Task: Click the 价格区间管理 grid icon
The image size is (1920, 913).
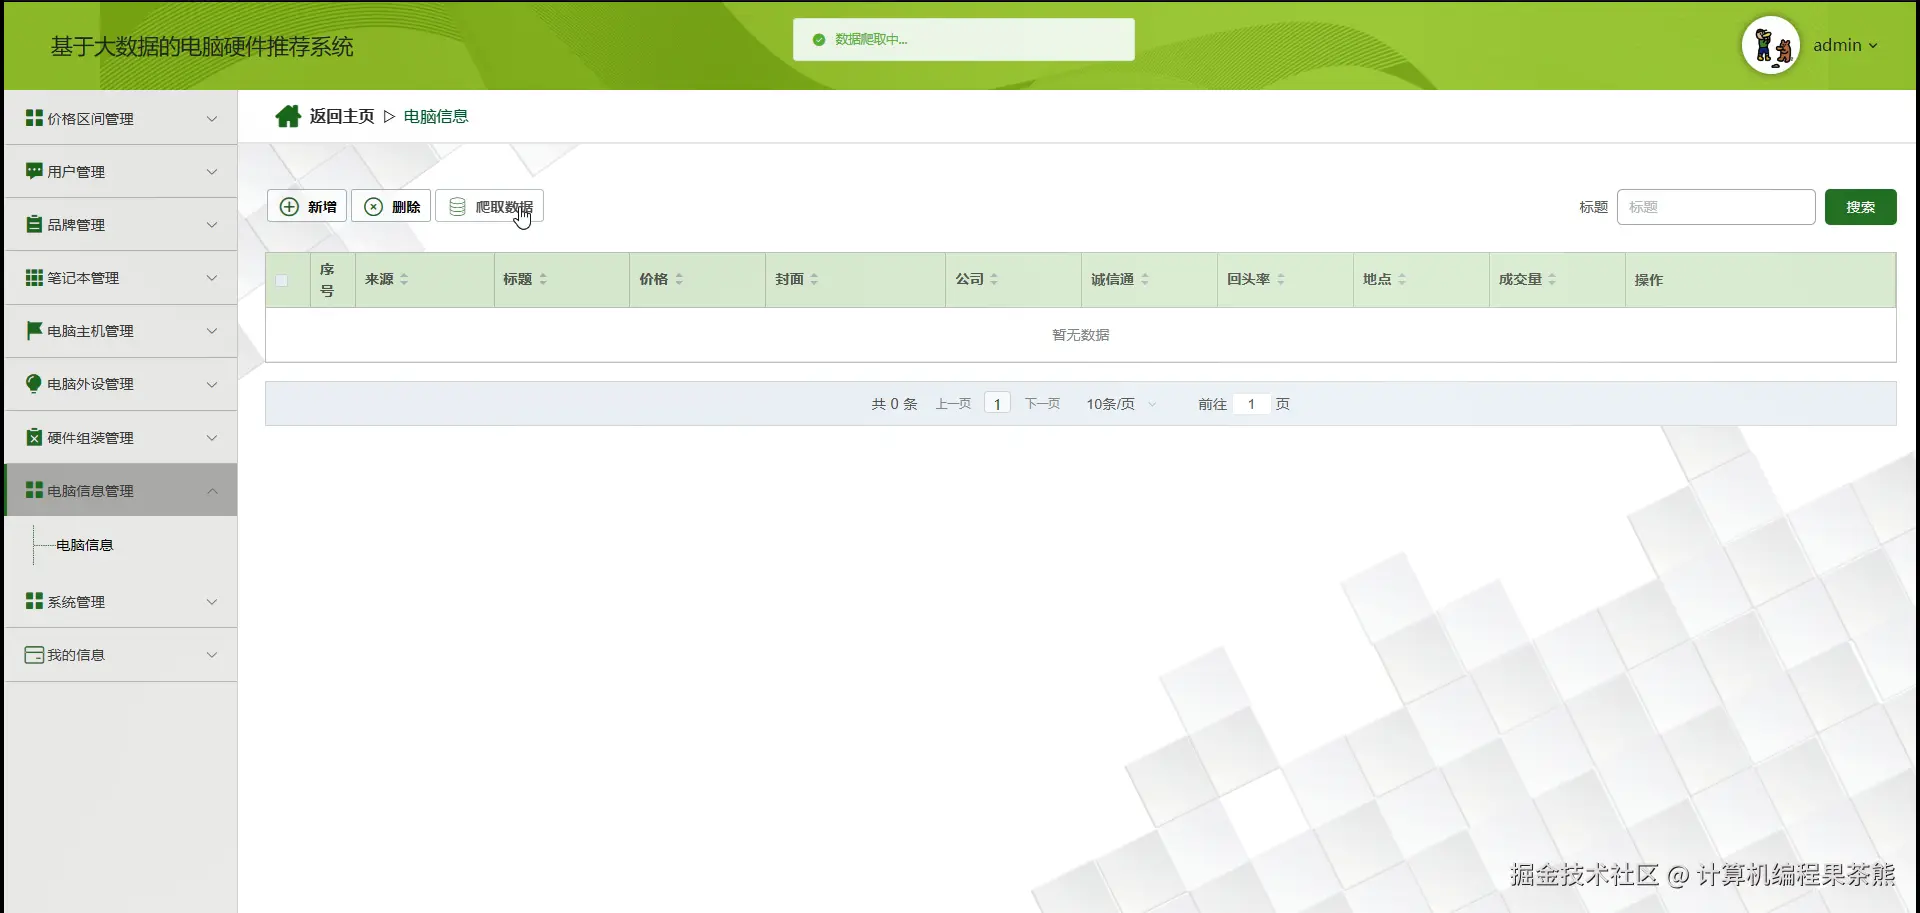Action: coord(34,118)
